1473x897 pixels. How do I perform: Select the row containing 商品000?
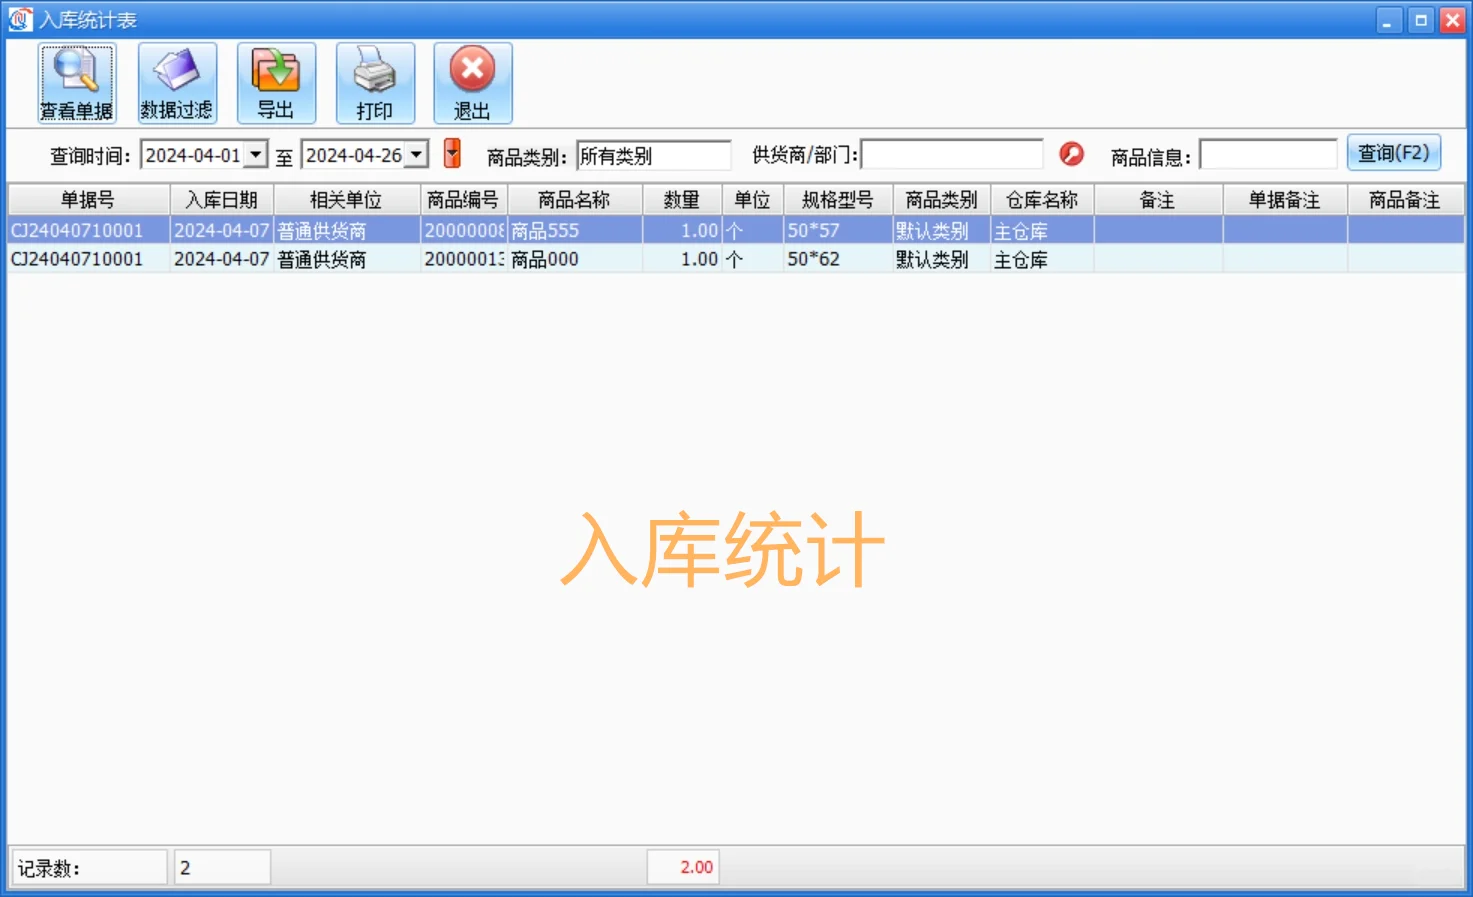pyautogui.click(x=575, y=259)
